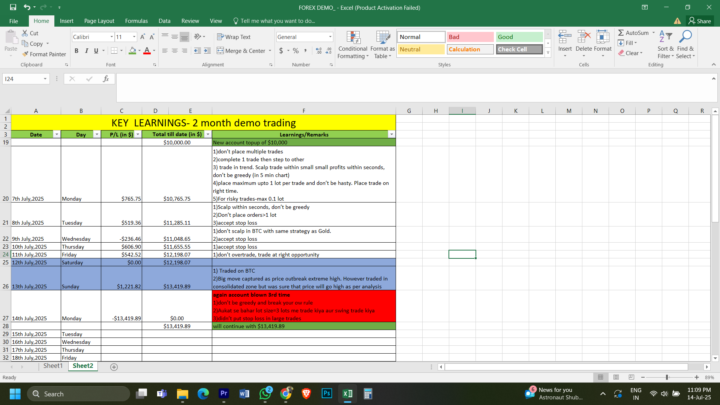Open Sort & Filter options

click(665, 45)
